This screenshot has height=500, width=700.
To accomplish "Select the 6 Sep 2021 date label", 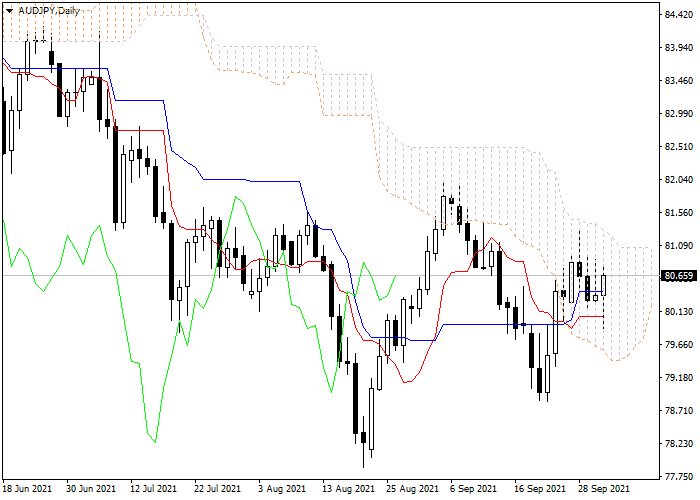I will 473,488.
